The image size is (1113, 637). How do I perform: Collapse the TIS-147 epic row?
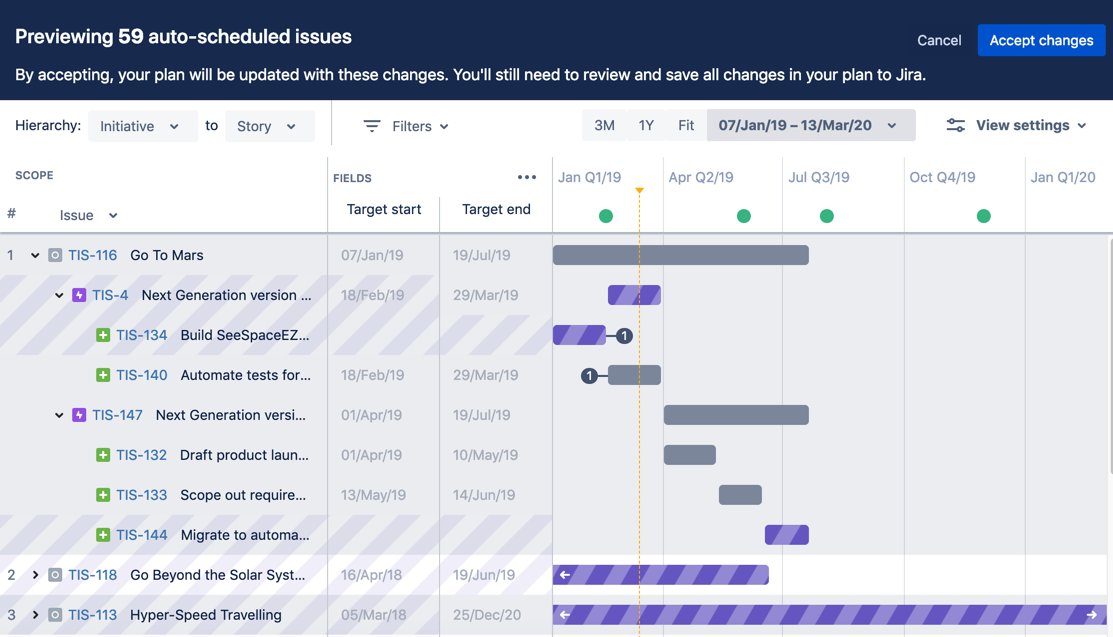click(x=59, y=415)
